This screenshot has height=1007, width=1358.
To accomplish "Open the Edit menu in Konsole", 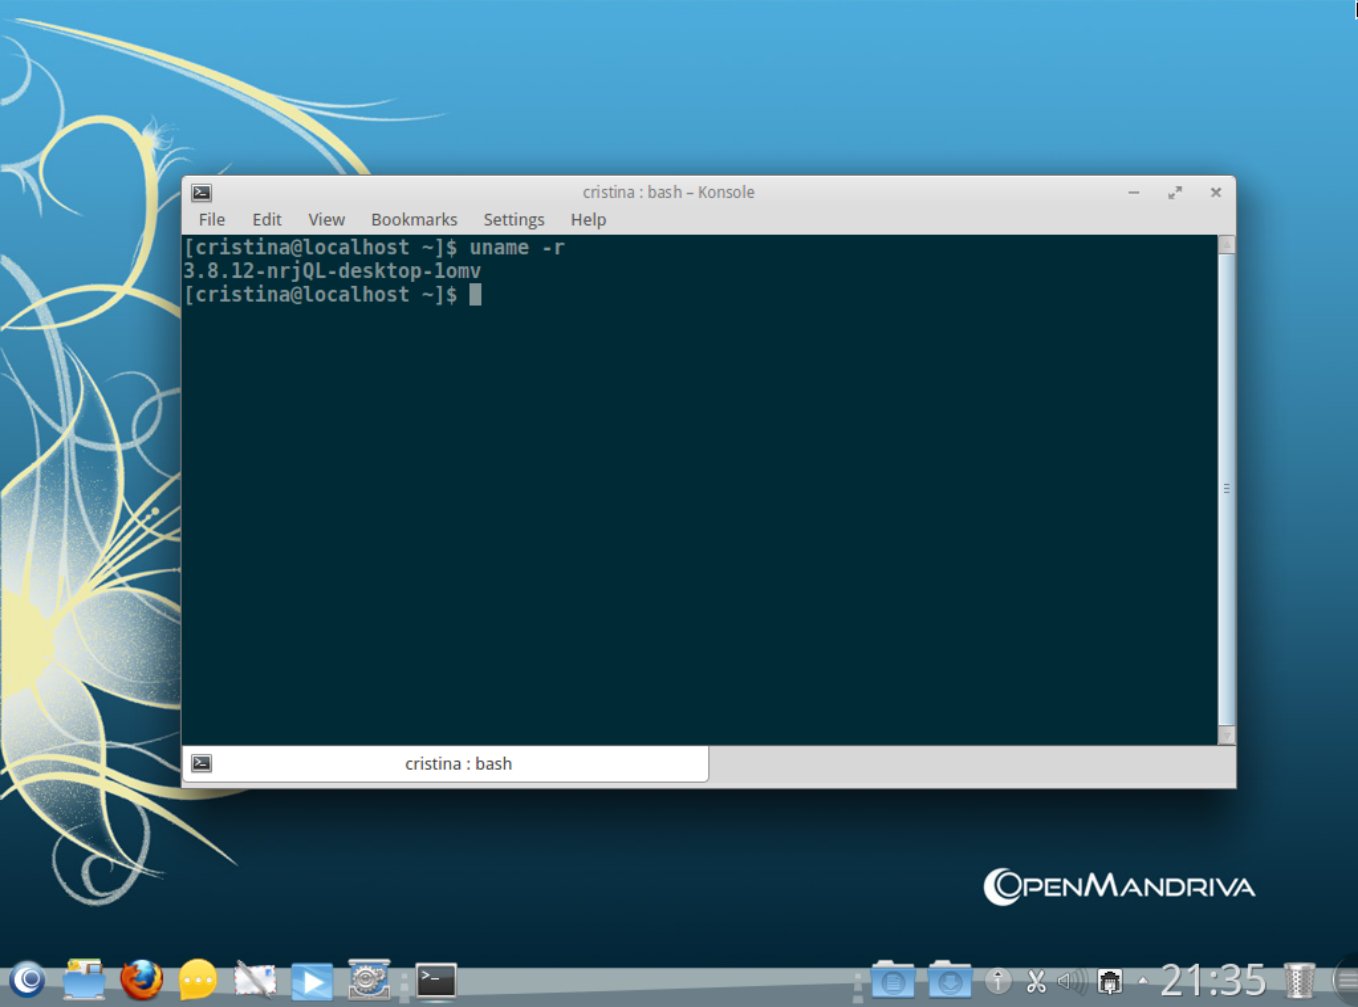I will click(x=266, y=219).
